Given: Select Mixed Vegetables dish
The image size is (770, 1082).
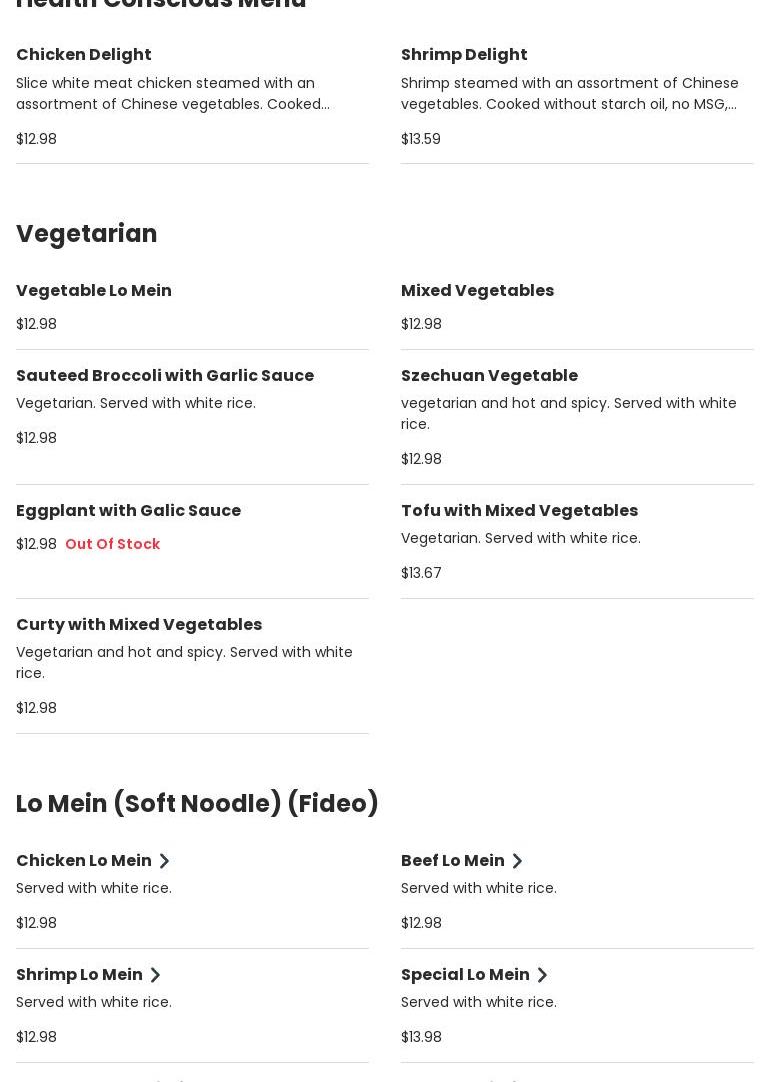Looking at the screenshot, I should click(x=477, y=291).
